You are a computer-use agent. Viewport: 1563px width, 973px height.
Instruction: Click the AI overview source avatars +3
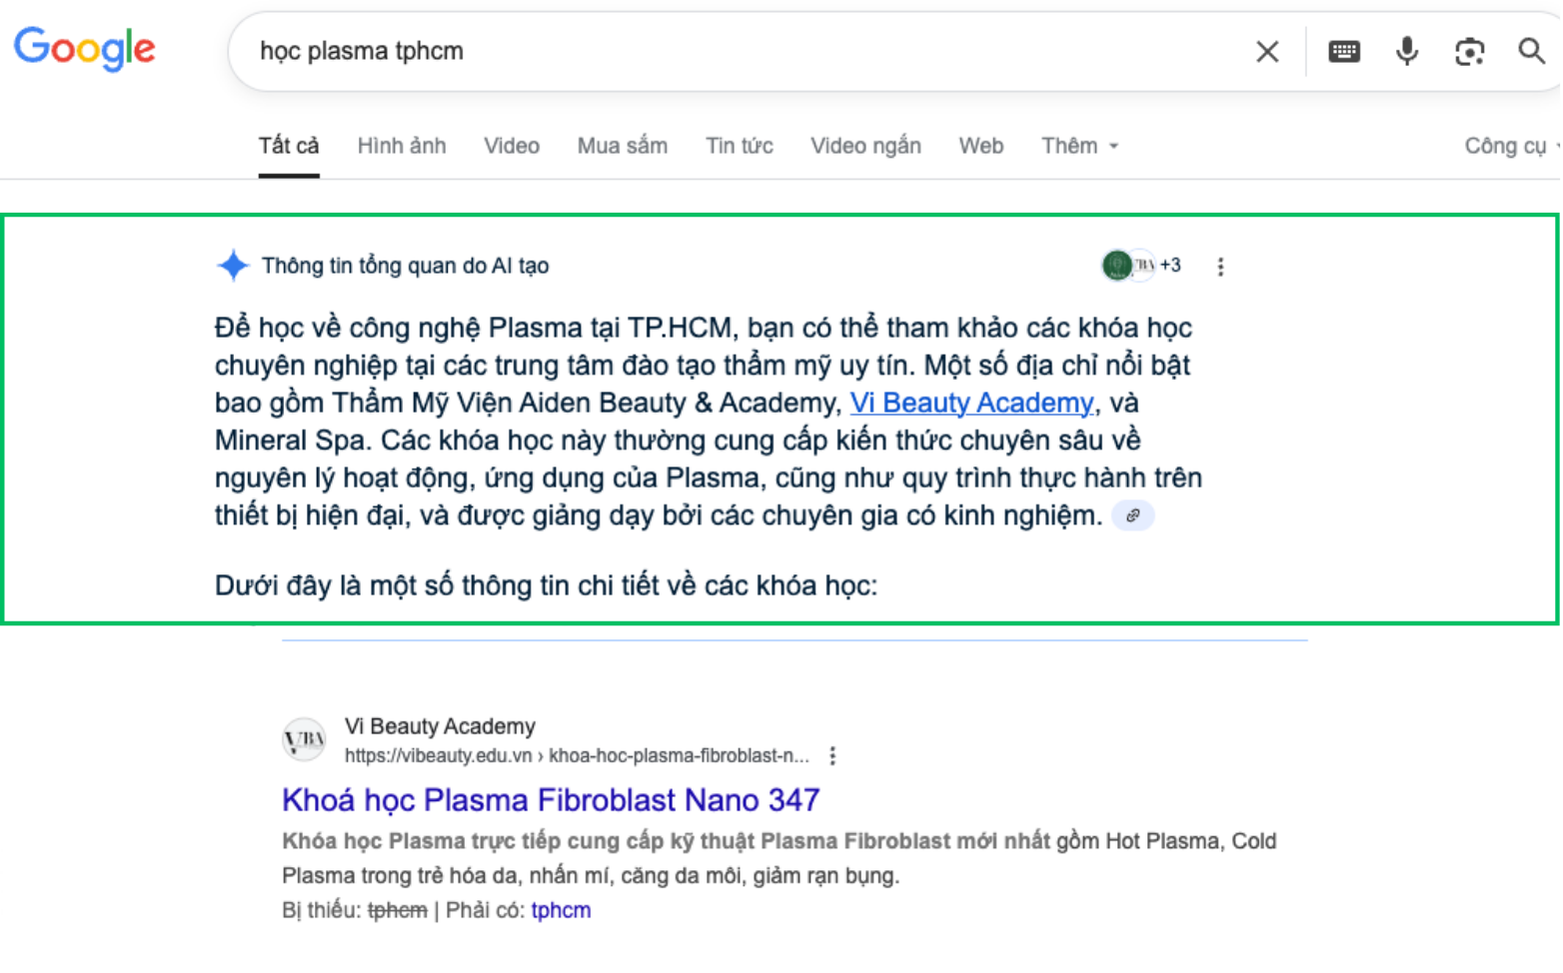click(x=1141, y=265)
